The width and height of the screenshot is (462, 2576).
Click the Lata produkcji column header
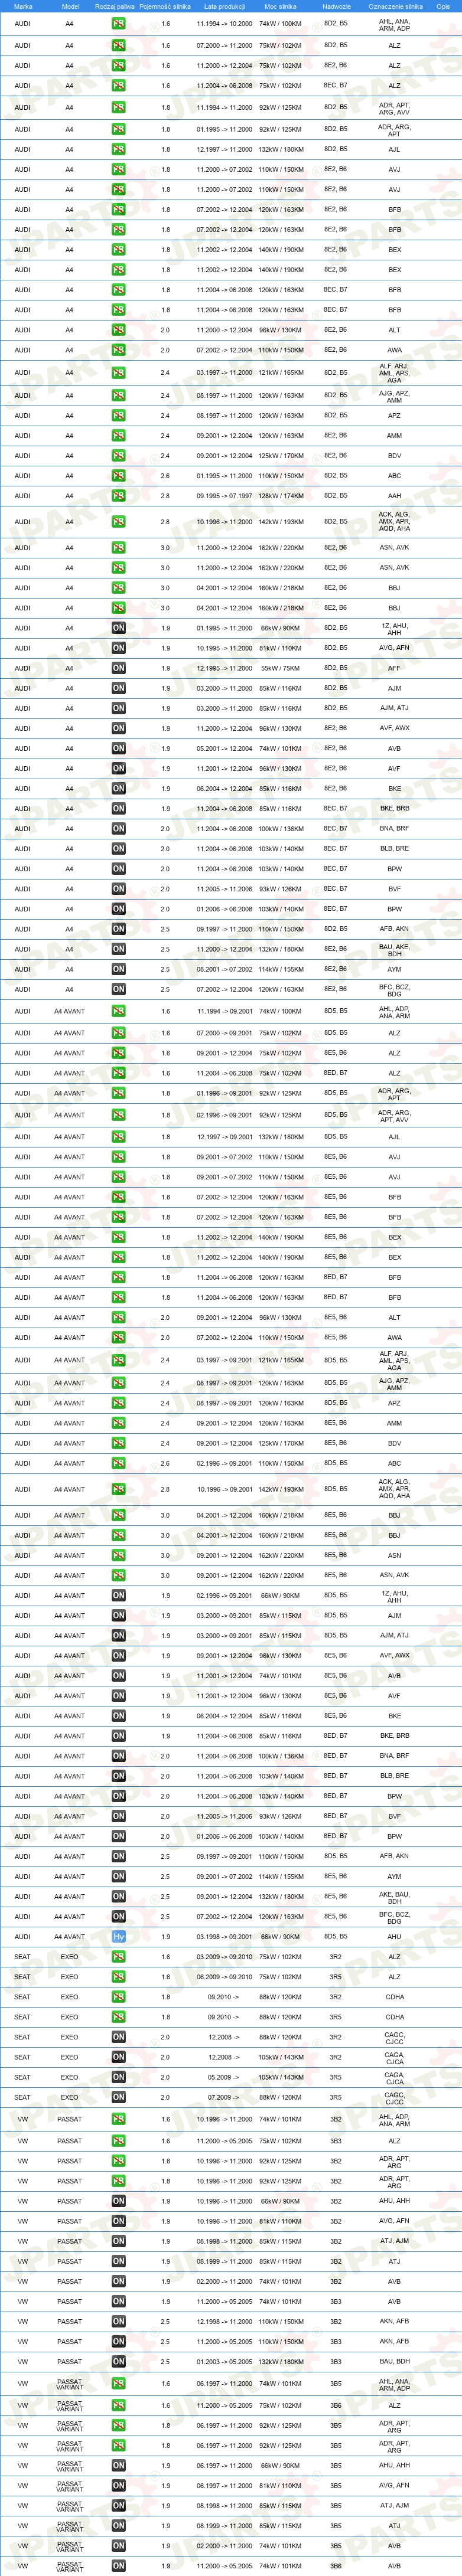click(224, 6)
